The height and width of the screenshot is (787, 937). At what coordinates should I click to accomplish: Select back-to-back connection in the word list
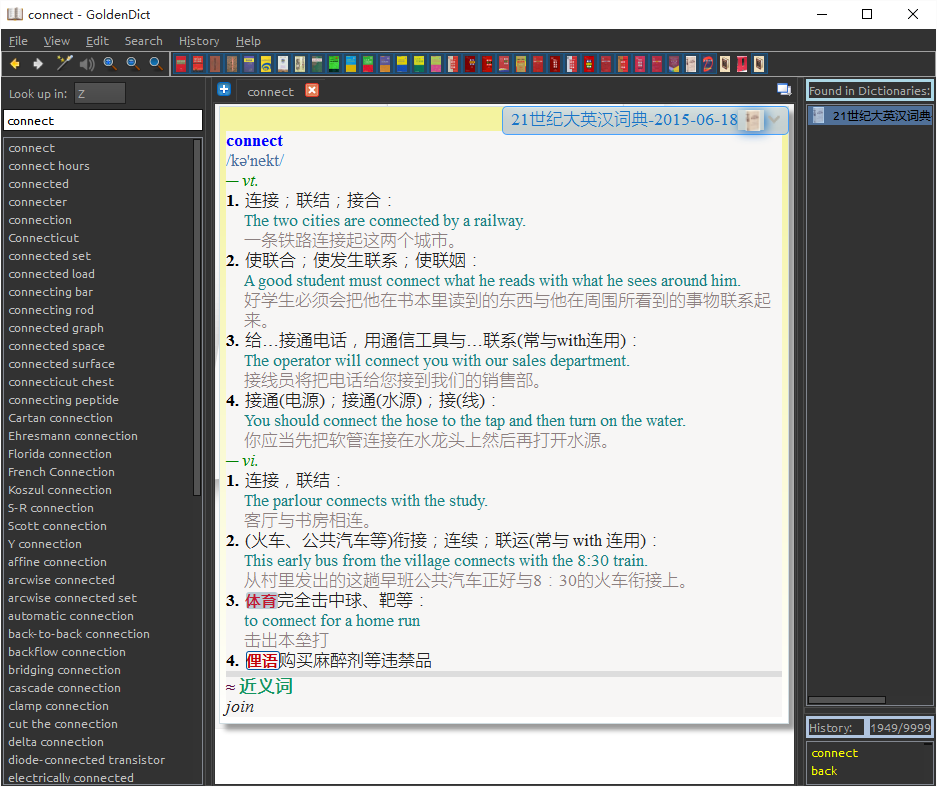(79, 633)
